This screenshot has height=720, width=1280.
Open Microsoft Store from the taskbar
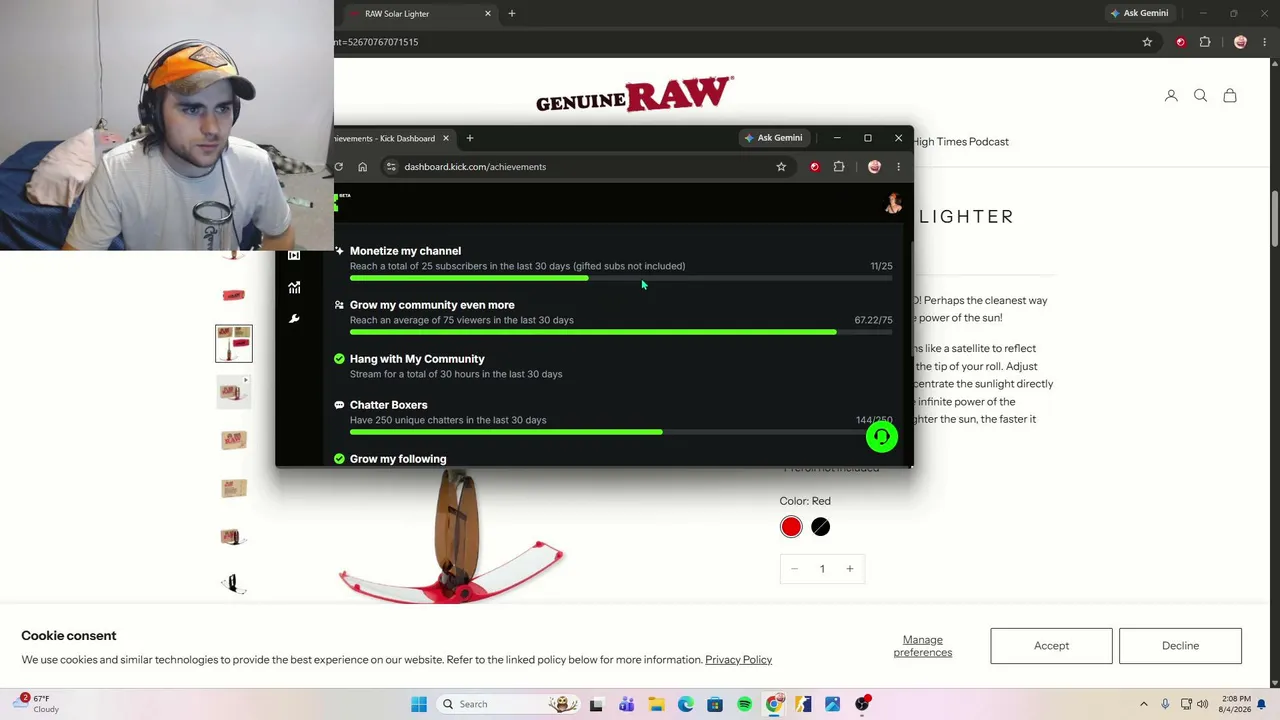coord(715,704)
